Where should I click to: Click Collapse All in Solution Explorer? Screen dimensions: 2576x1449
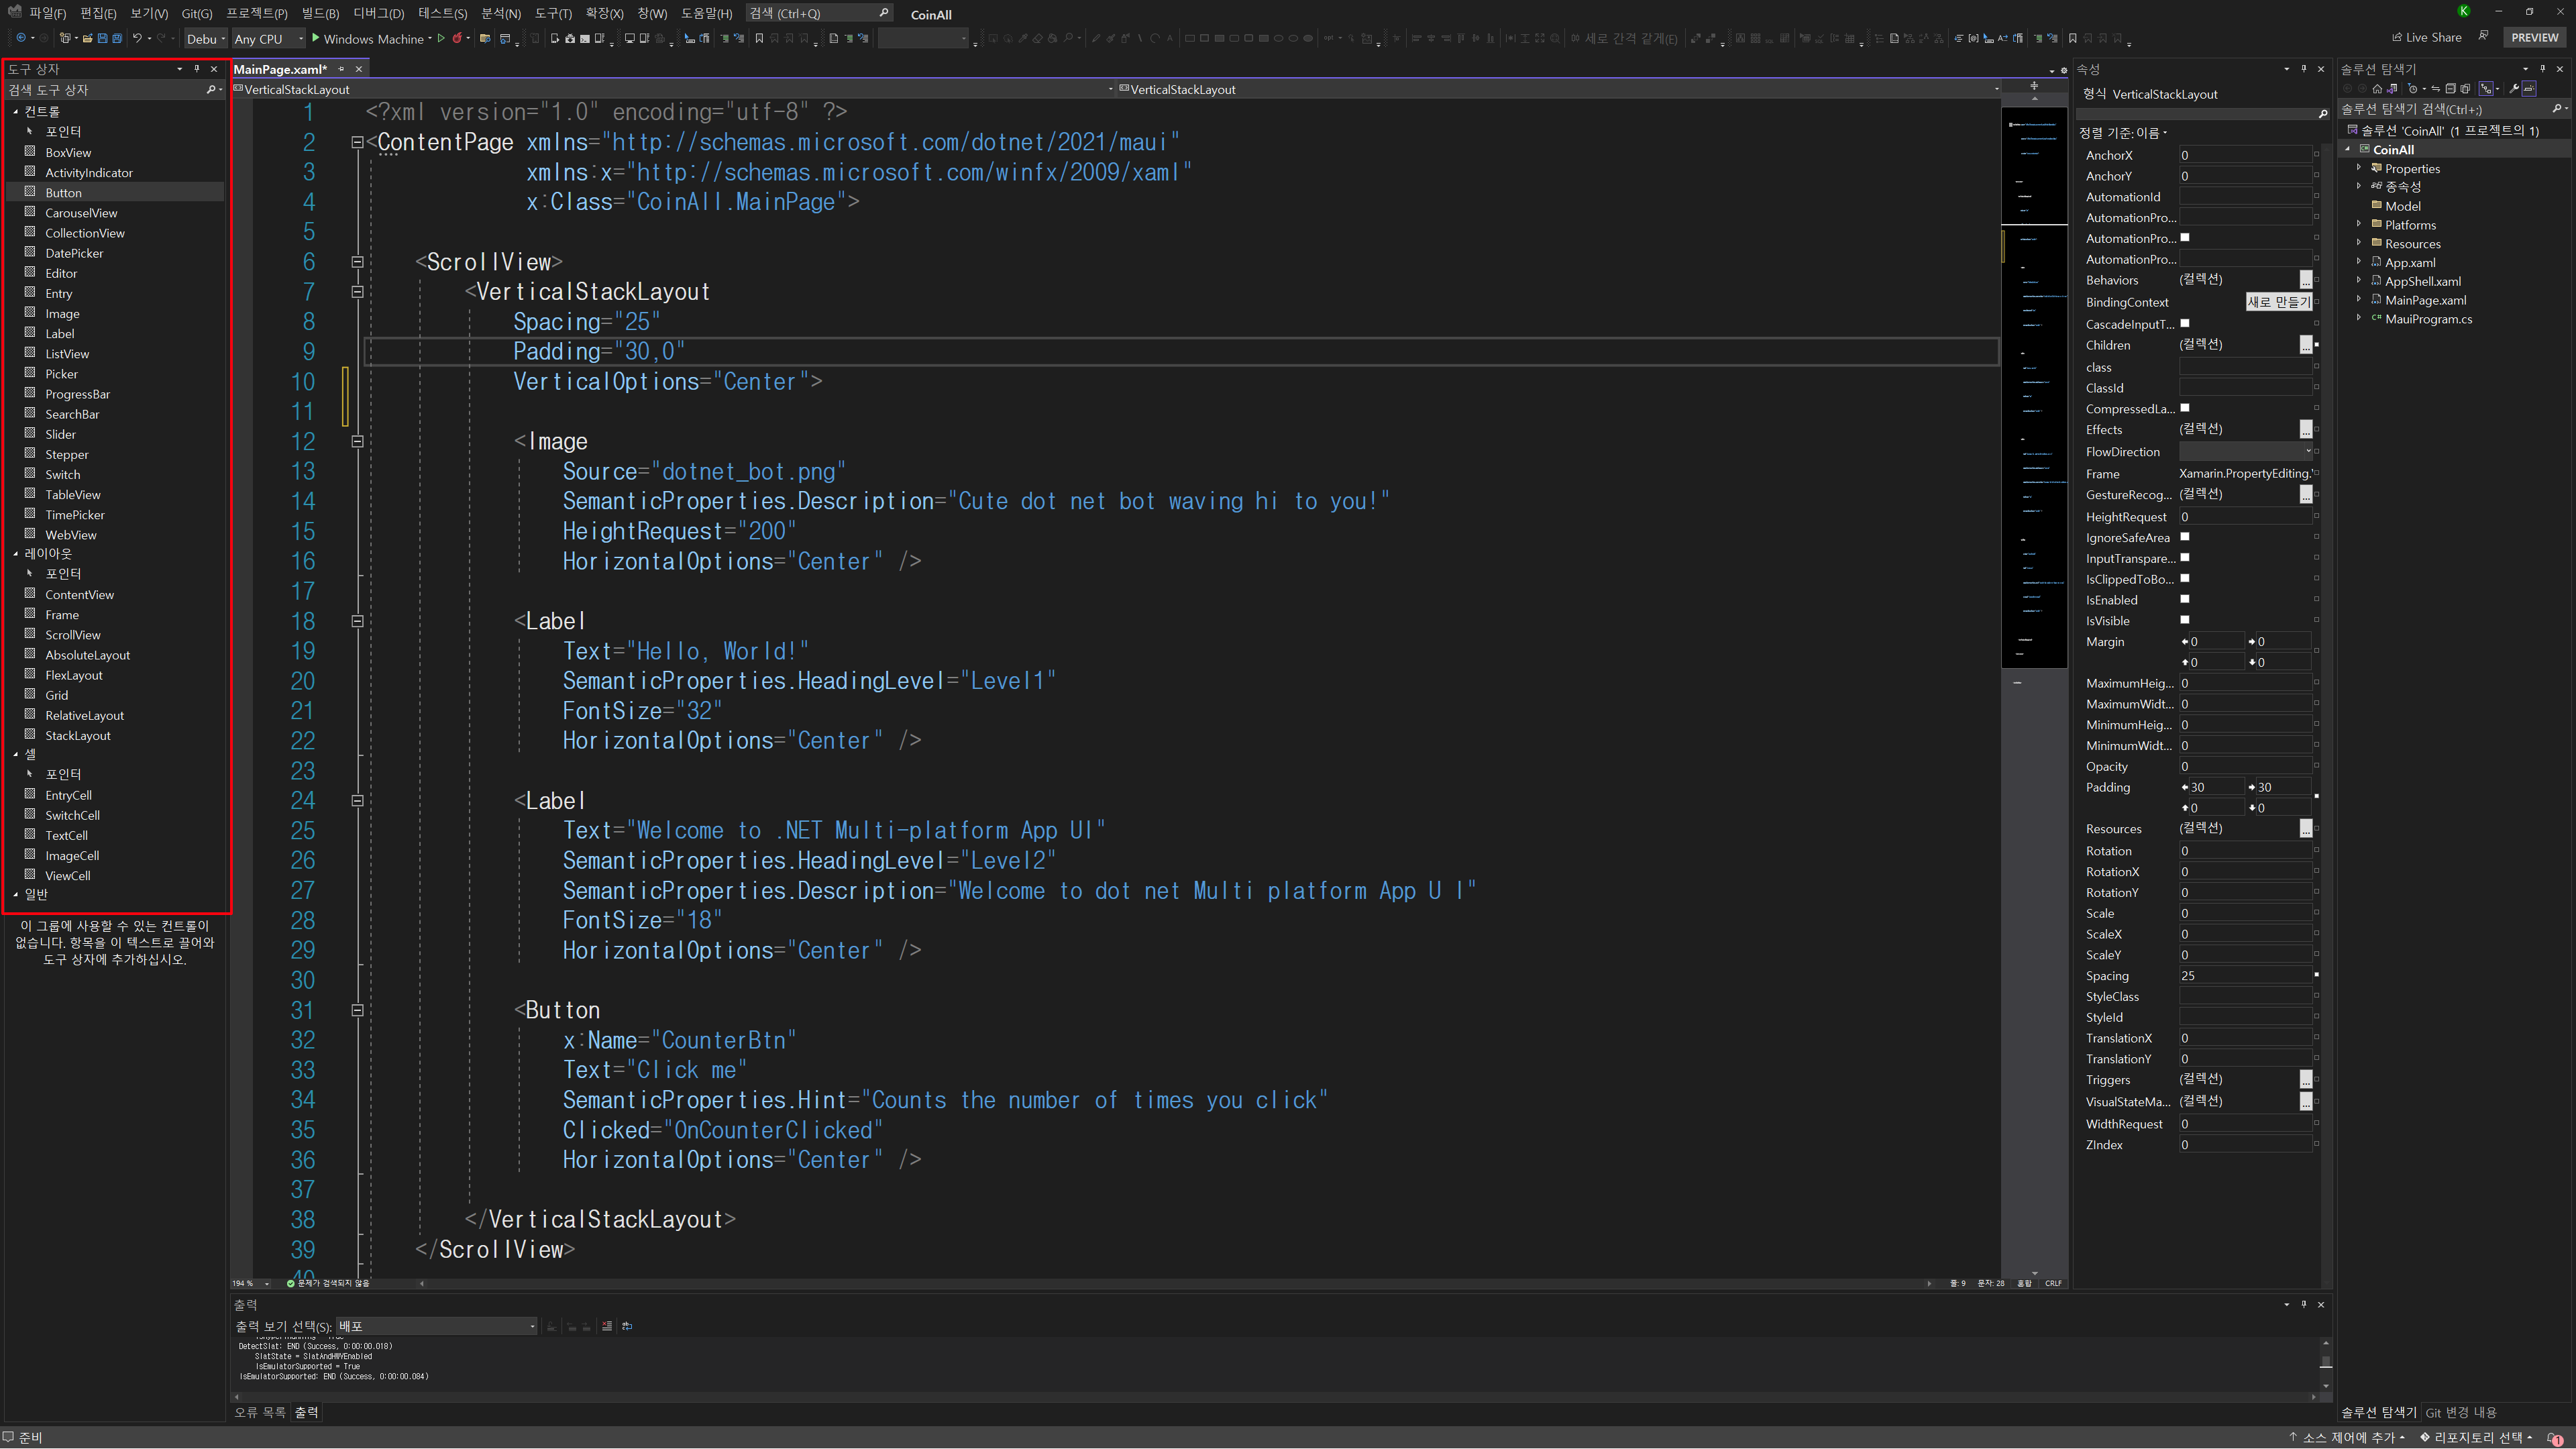(2450, 89)
